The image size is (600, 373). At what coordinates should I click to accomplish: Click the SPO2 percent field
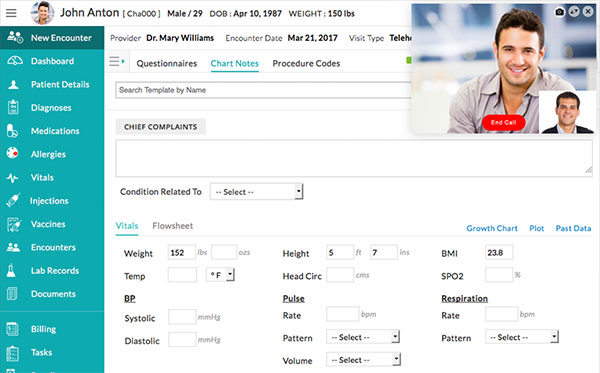click(499, 275)
